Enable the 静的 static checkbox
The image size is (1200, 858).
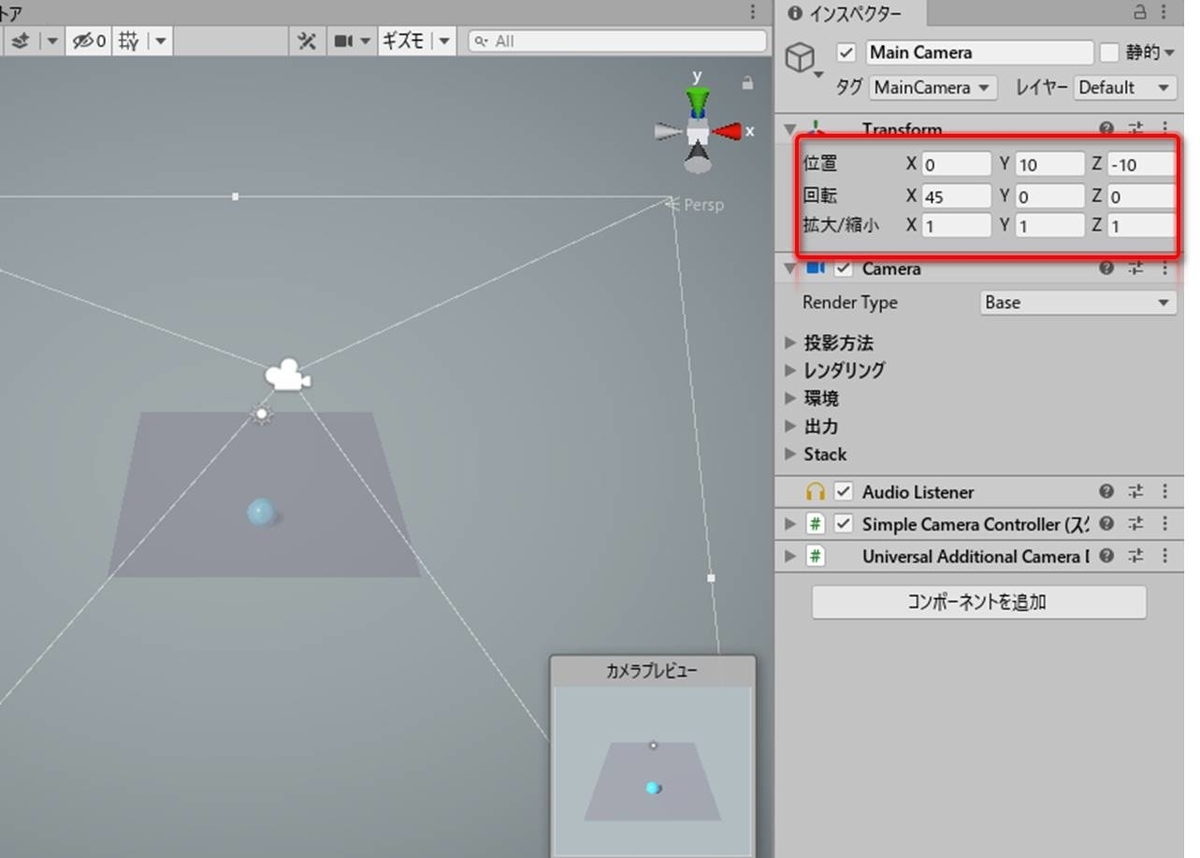point(1108,52)
